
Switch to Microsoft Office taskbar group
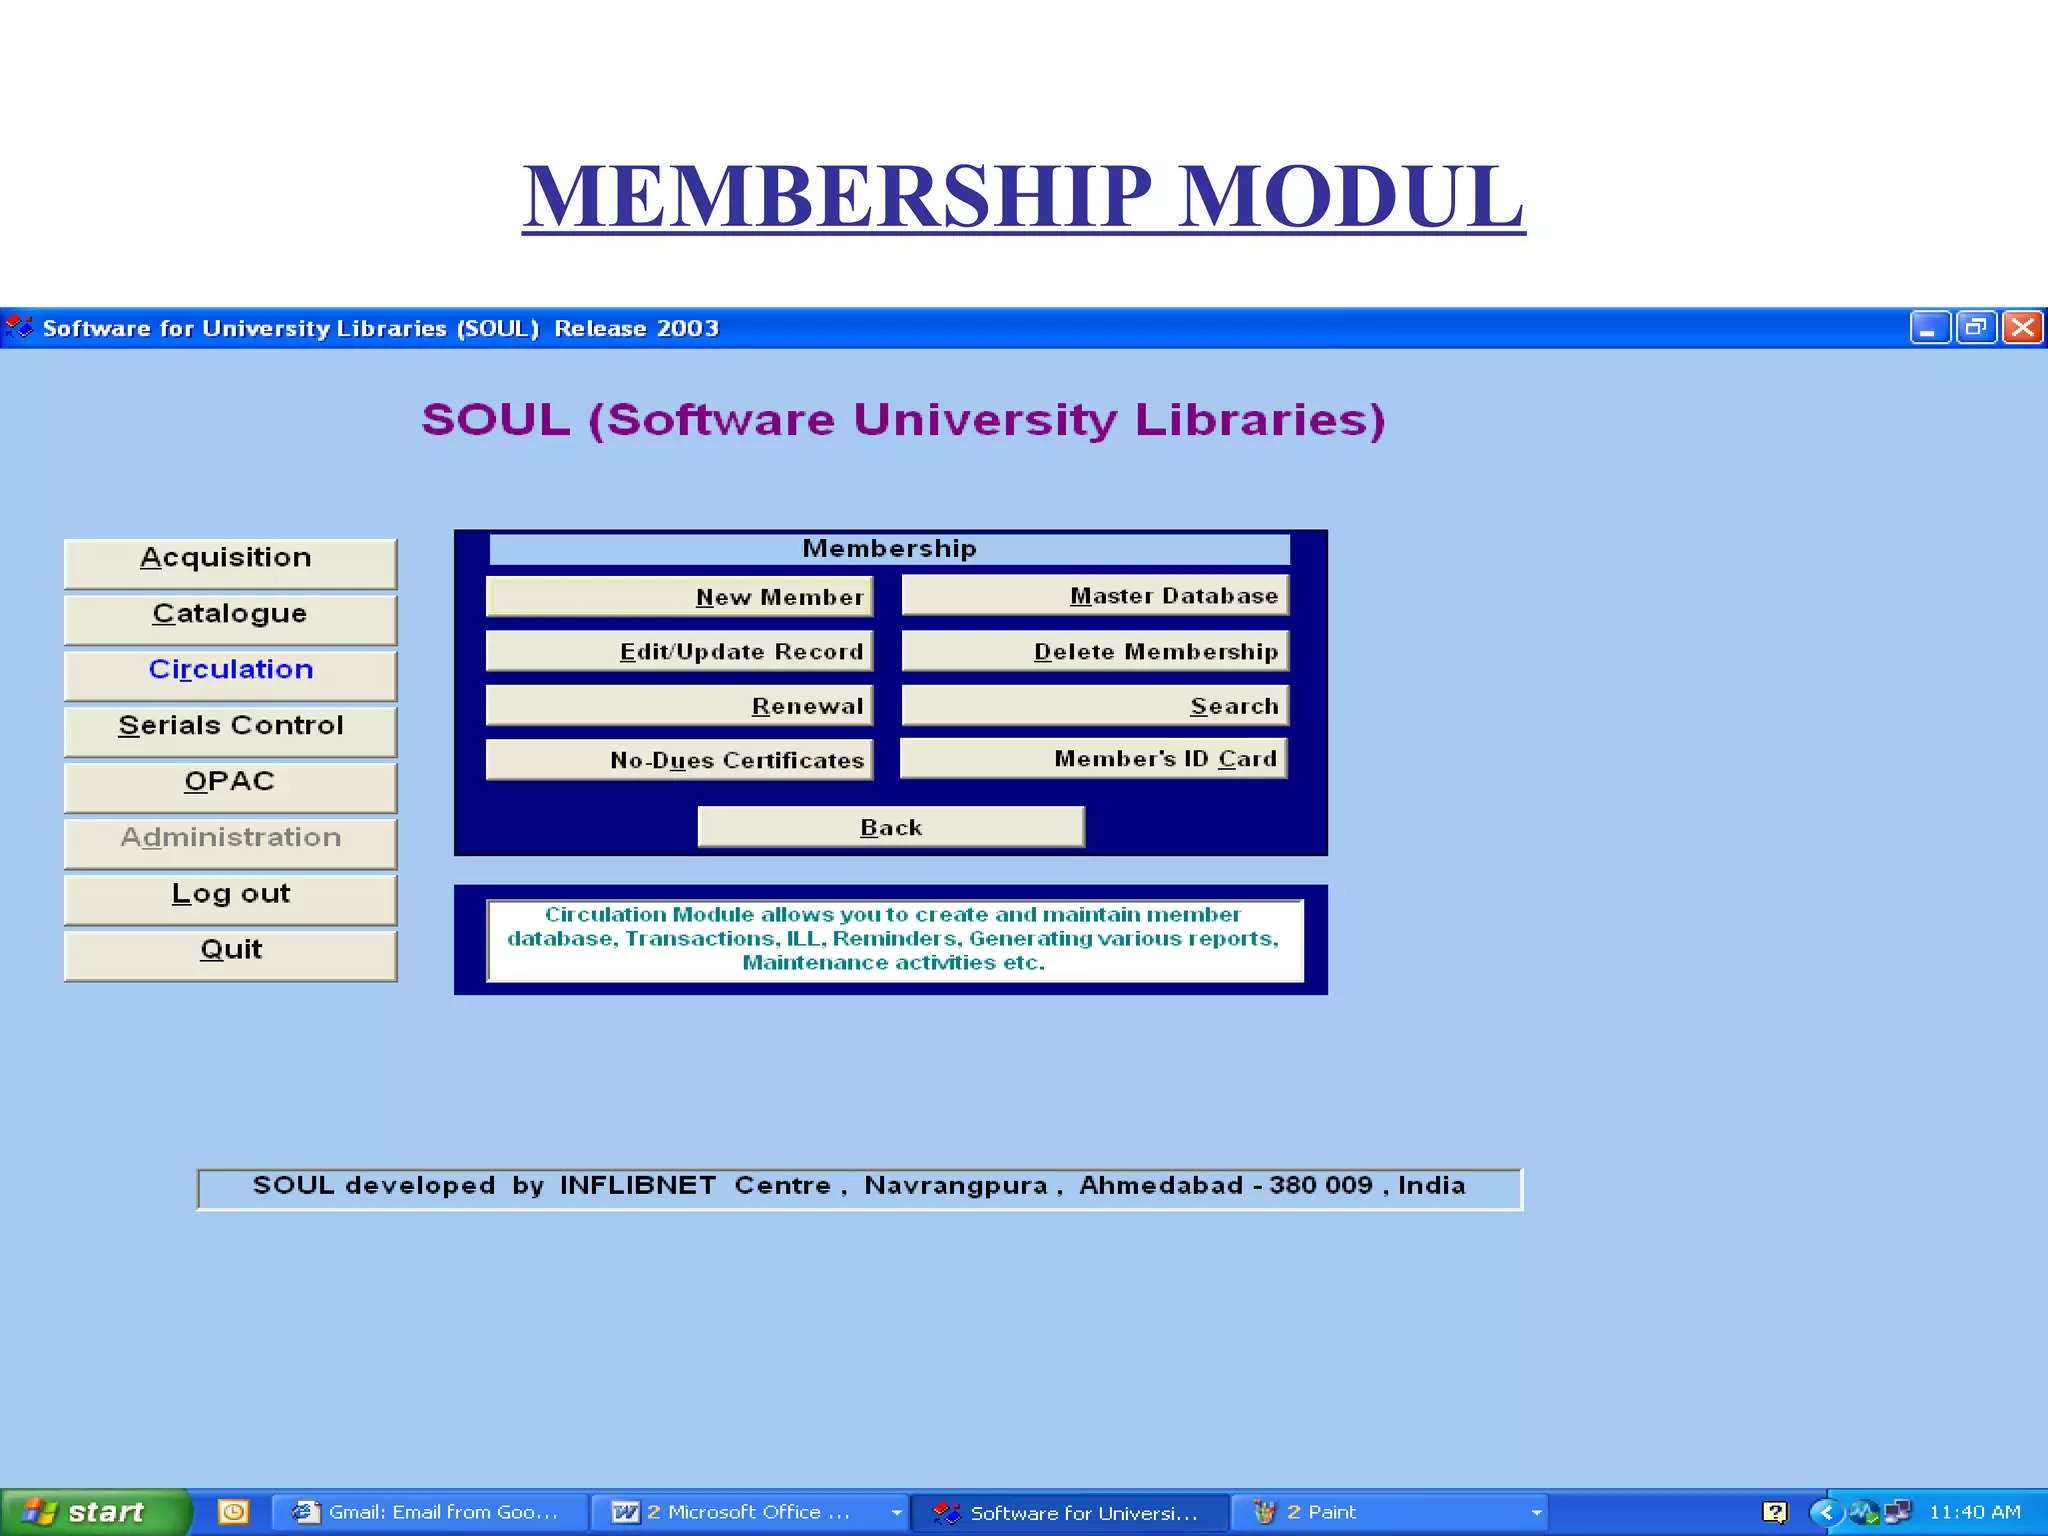(748, 1512)
